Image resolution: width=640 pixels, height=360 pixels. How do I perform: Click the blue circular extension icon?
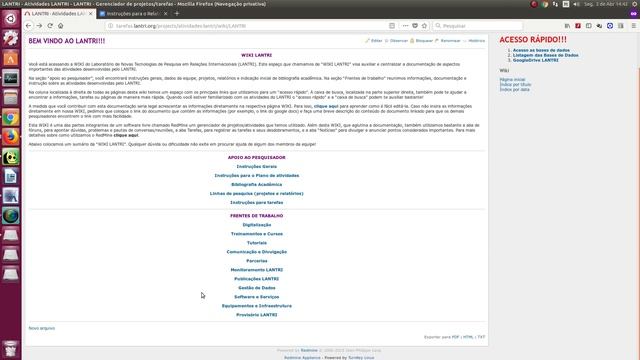tap(610, 26)
